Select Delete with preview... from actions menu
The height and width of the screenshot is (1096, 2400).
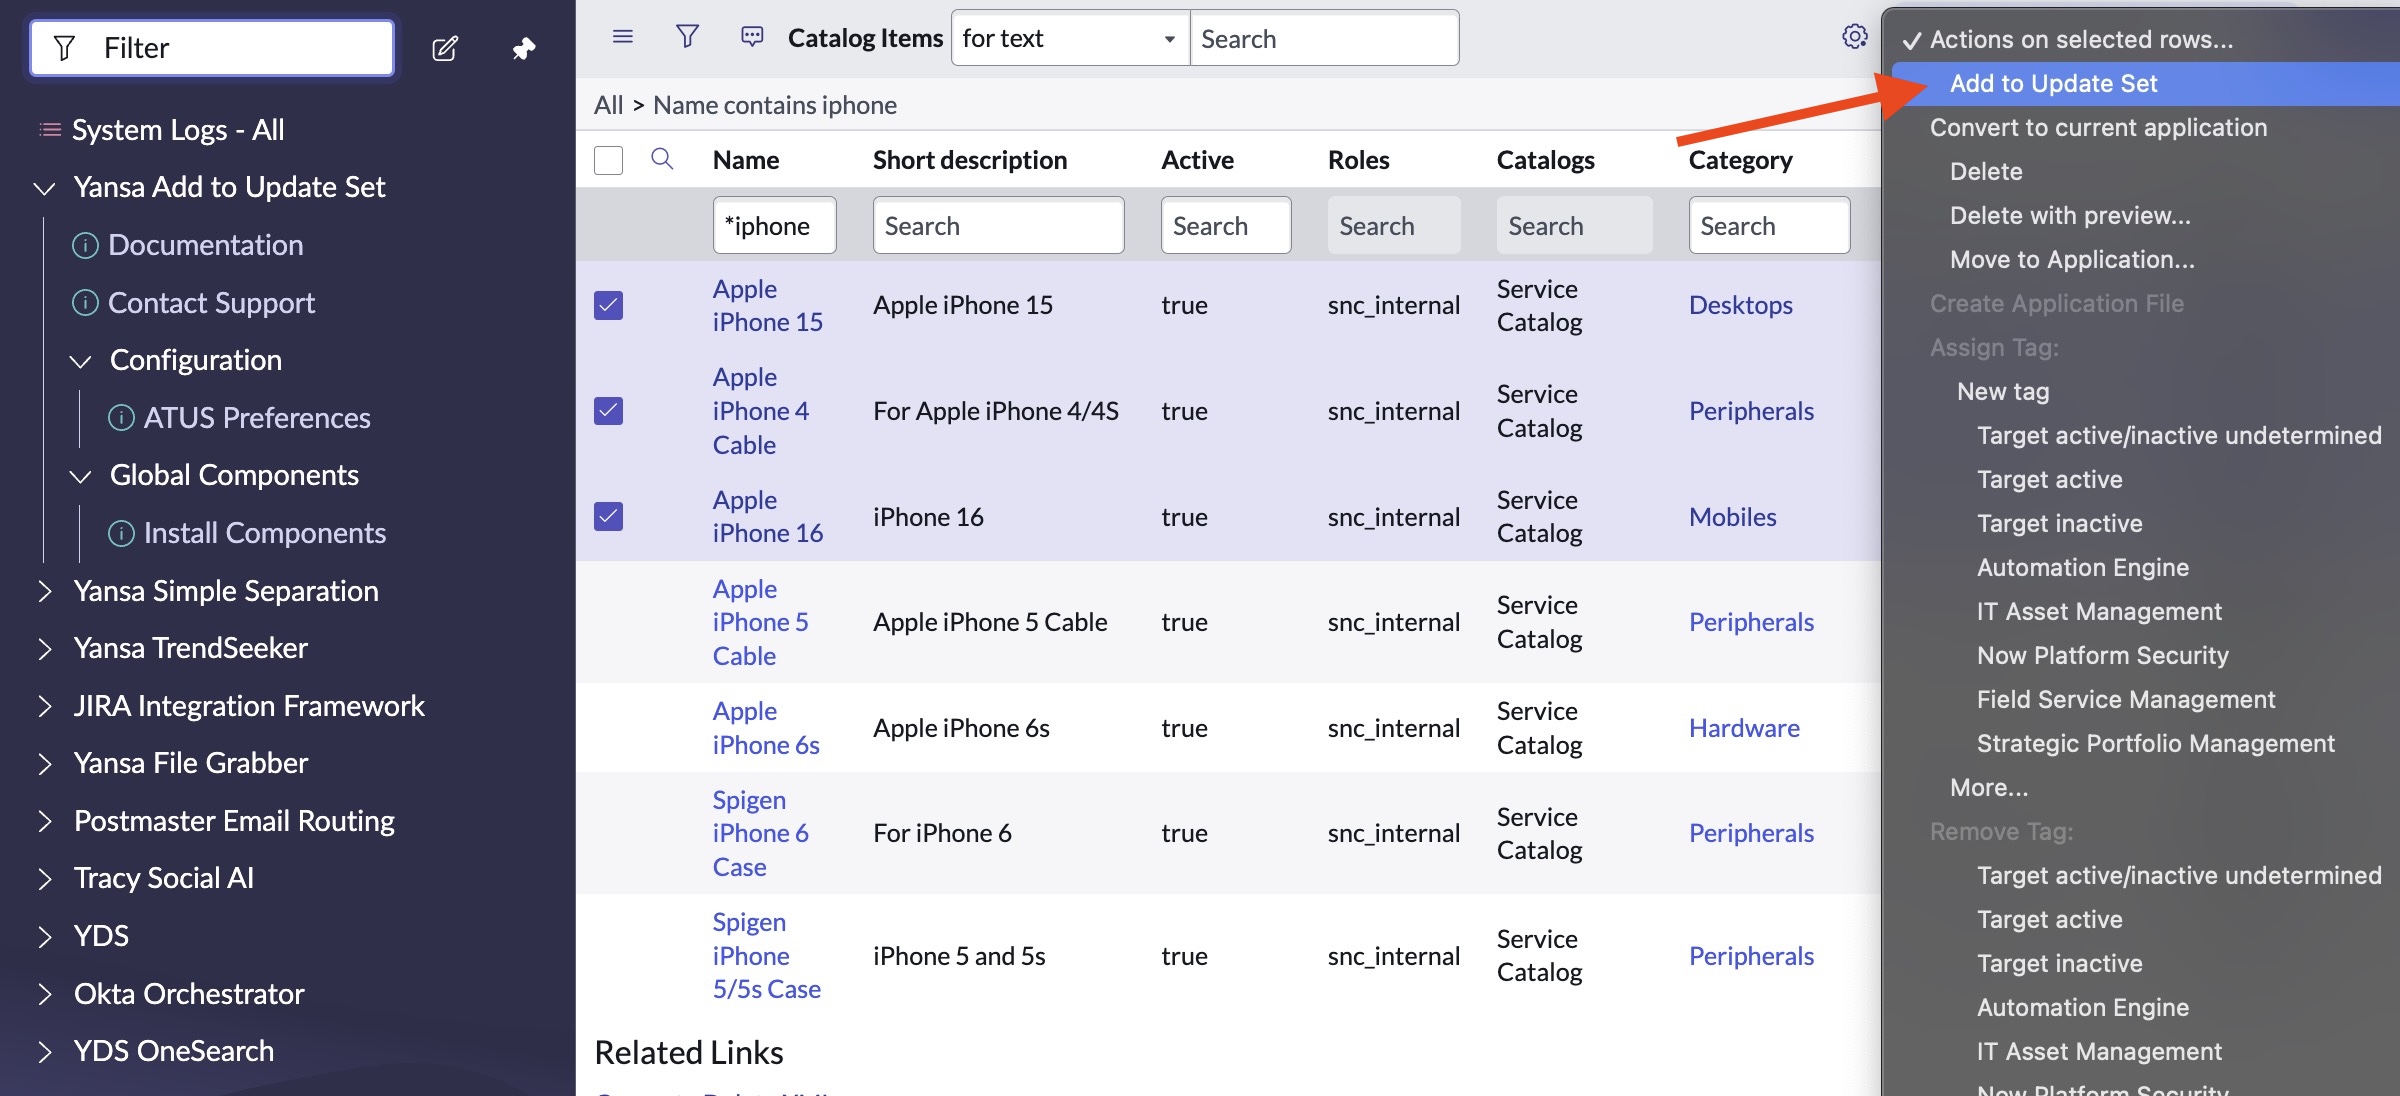click(2069, 215)
